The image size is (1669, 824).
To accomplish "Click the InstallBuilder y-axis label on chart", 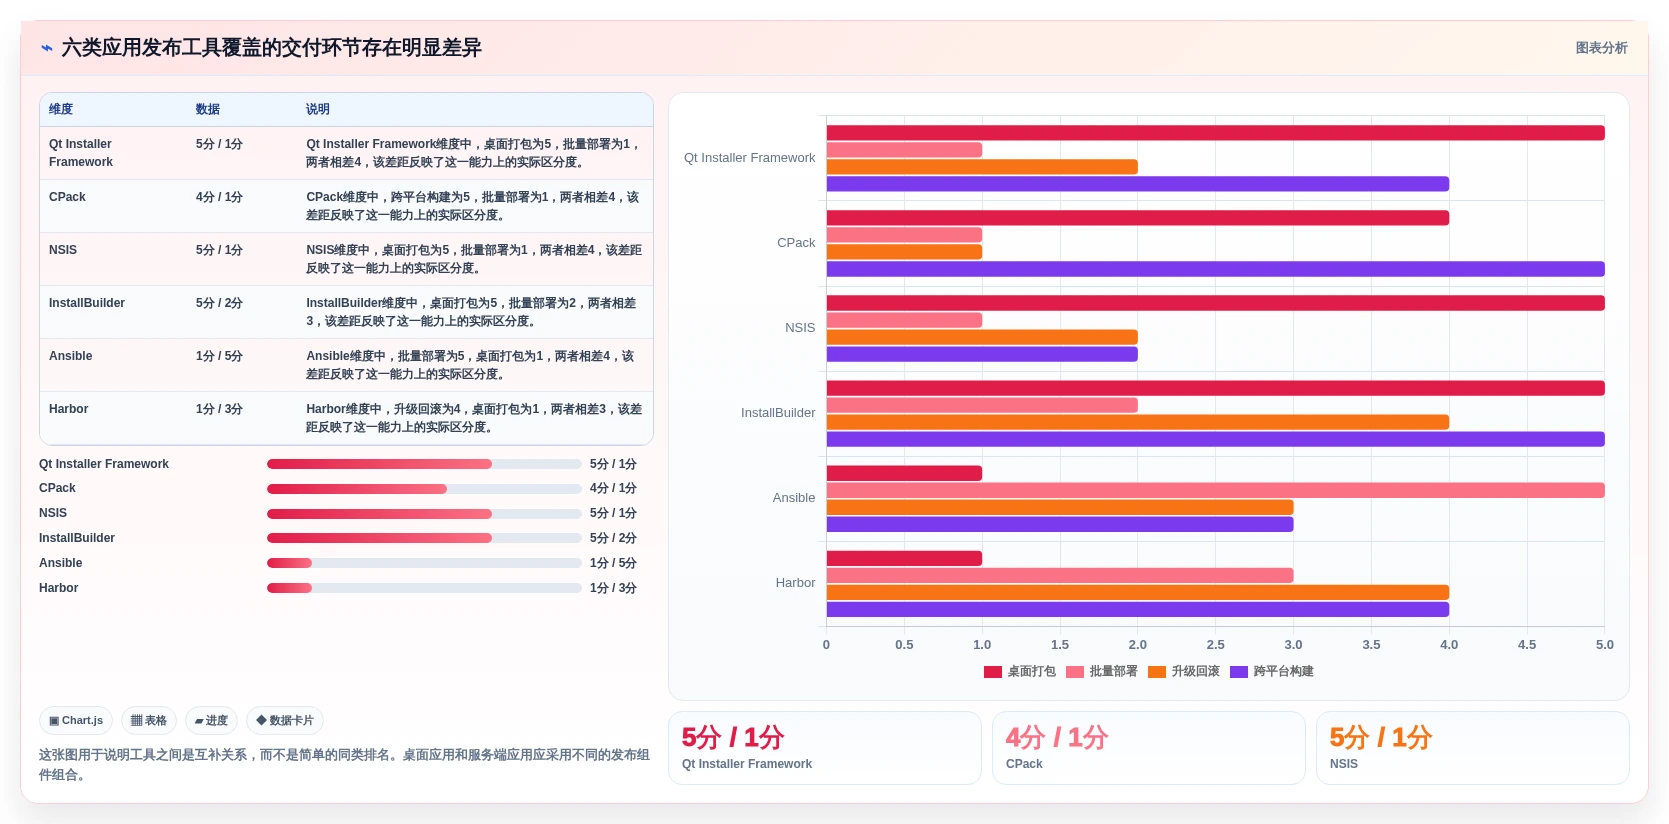I will (778, 413).
